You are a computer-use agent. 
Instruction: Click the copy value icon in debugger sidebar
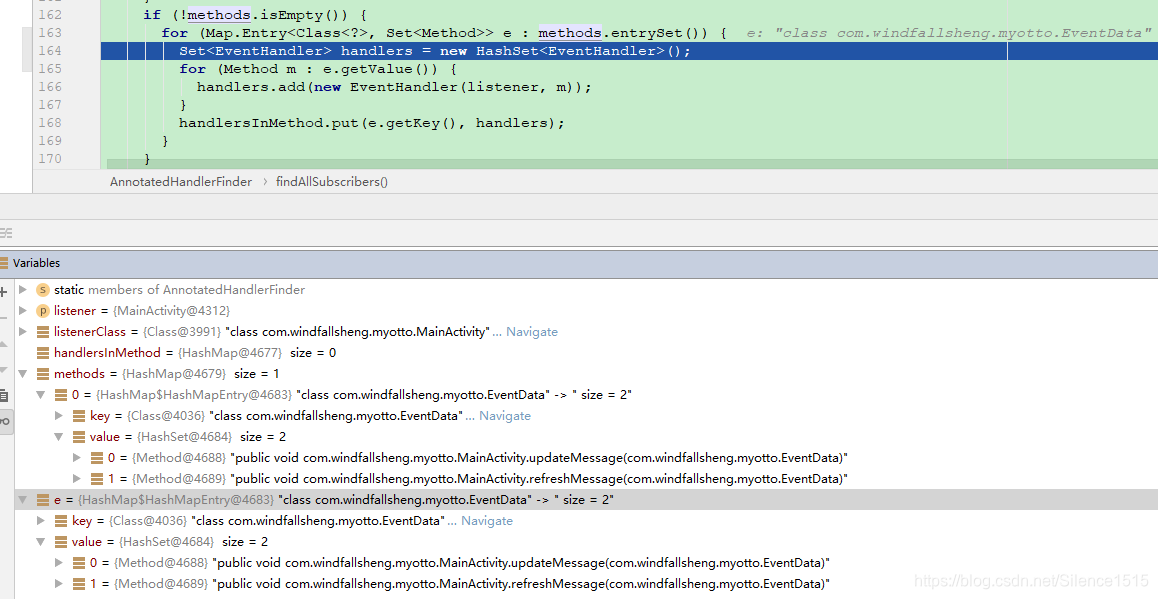point(4,396)
